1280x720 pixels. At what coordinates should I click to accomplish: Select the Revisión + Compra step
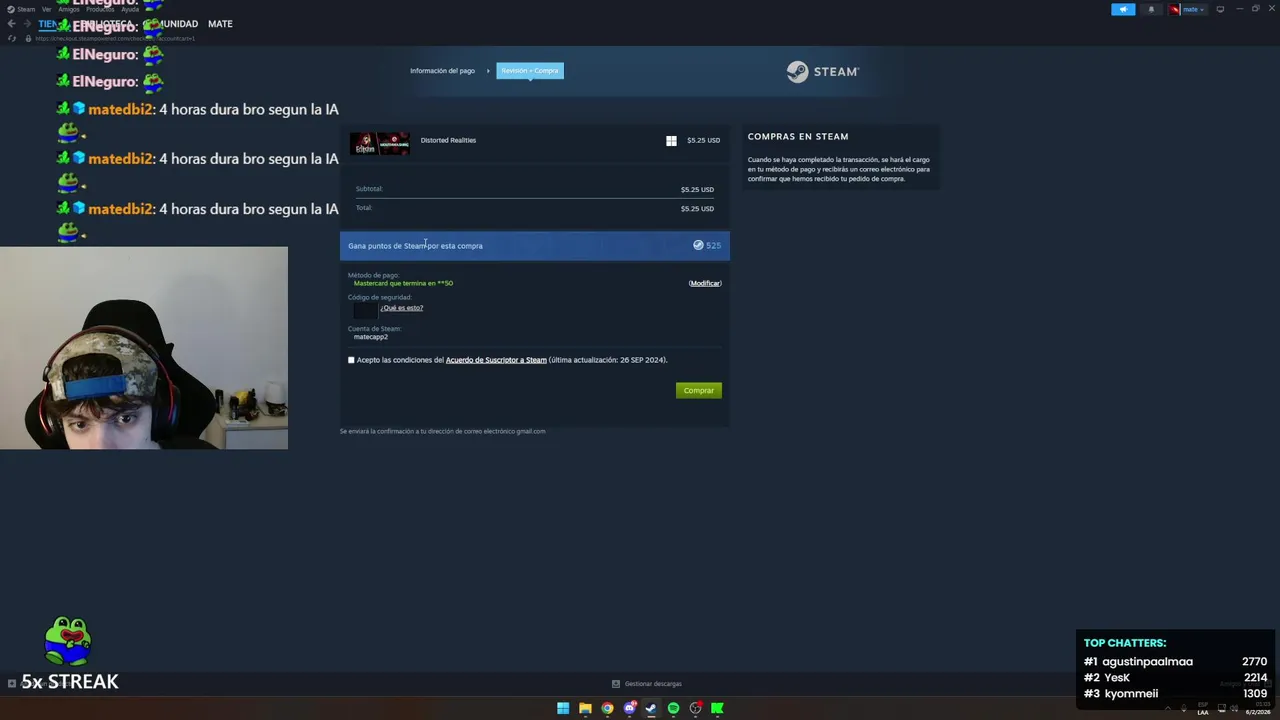coord(530,71)
